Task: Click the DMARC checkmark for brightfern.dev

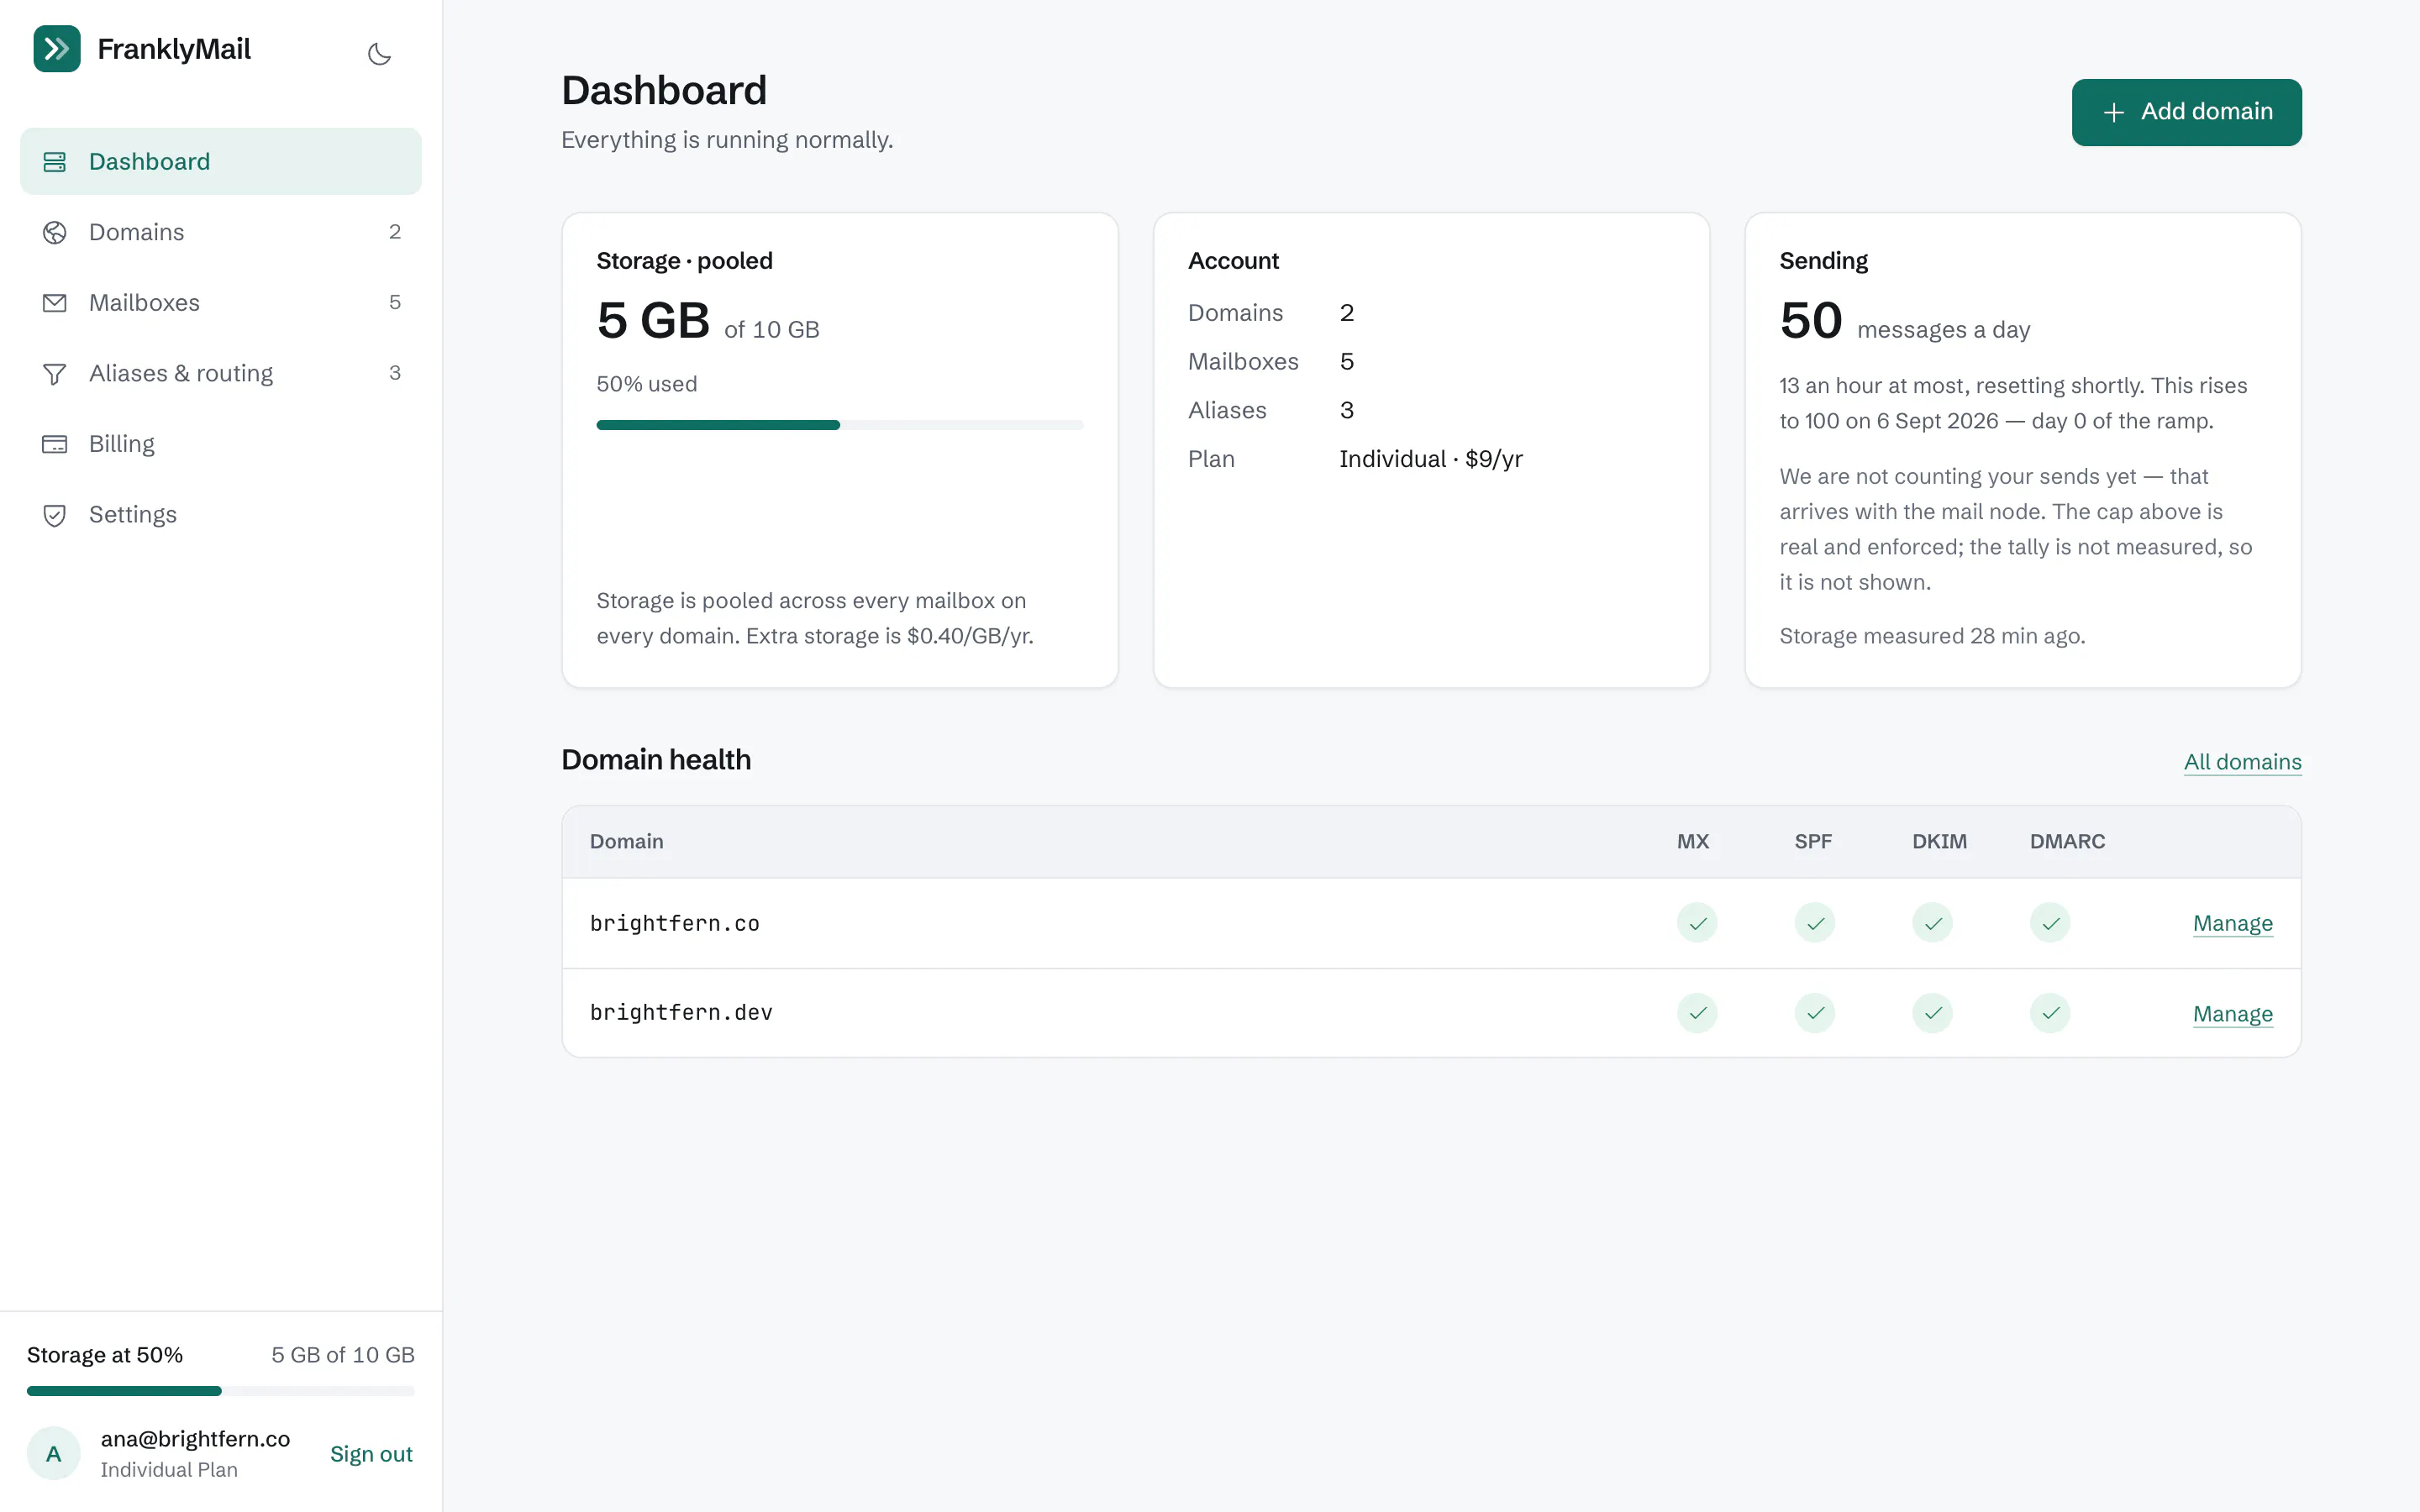Action: pyautogui.click(x=2050, y=1013)
